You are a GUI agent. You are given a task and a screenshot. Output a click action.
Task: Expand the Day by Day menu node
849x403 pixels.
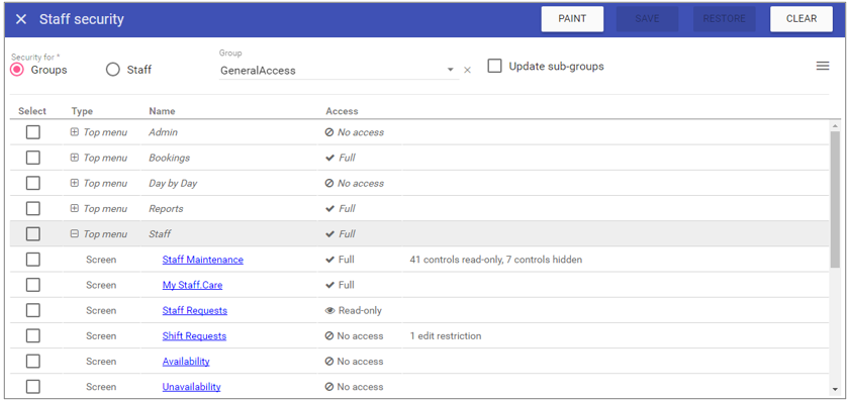75,183
